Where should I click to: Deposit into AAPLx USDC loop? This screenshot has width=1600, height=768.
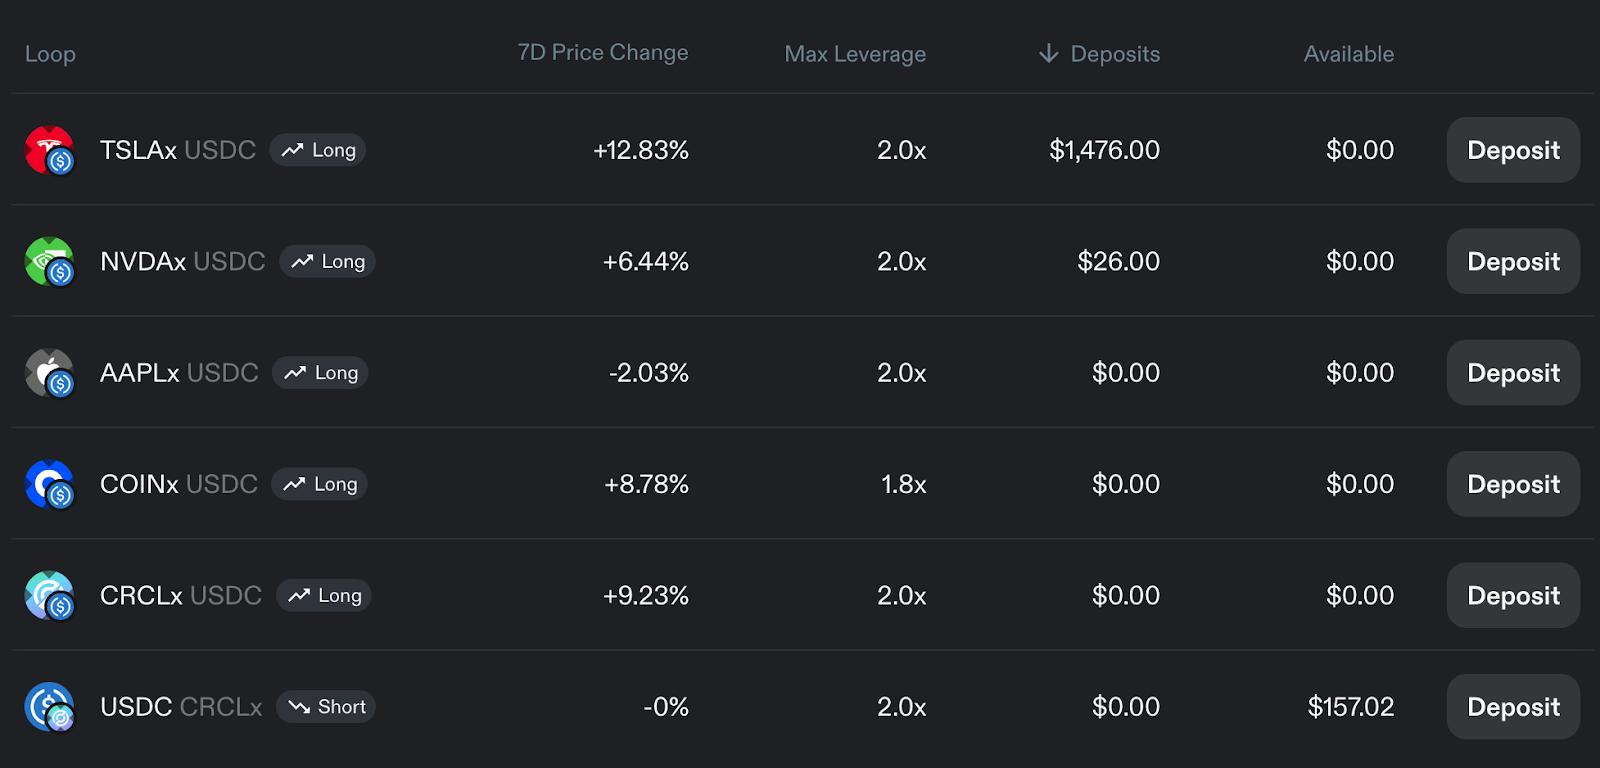tap(1513, 373)
